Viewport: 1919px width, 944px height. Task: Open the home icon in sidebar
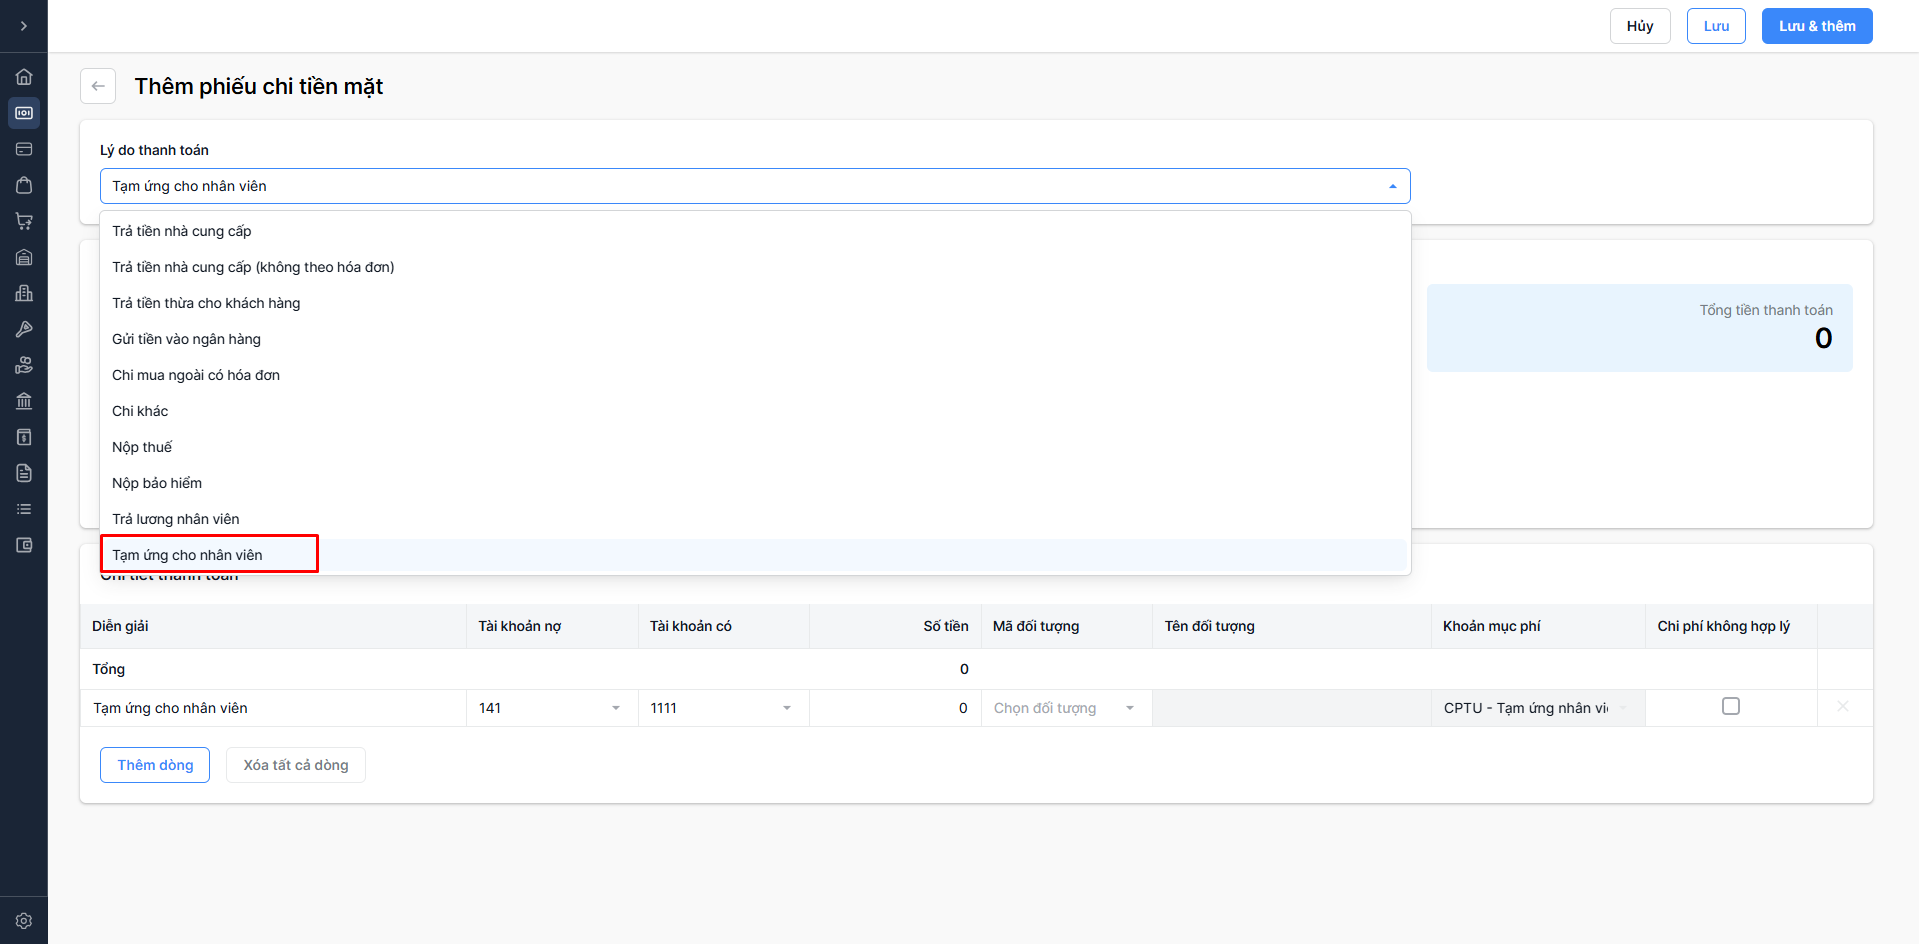click(x=24, y=77)
